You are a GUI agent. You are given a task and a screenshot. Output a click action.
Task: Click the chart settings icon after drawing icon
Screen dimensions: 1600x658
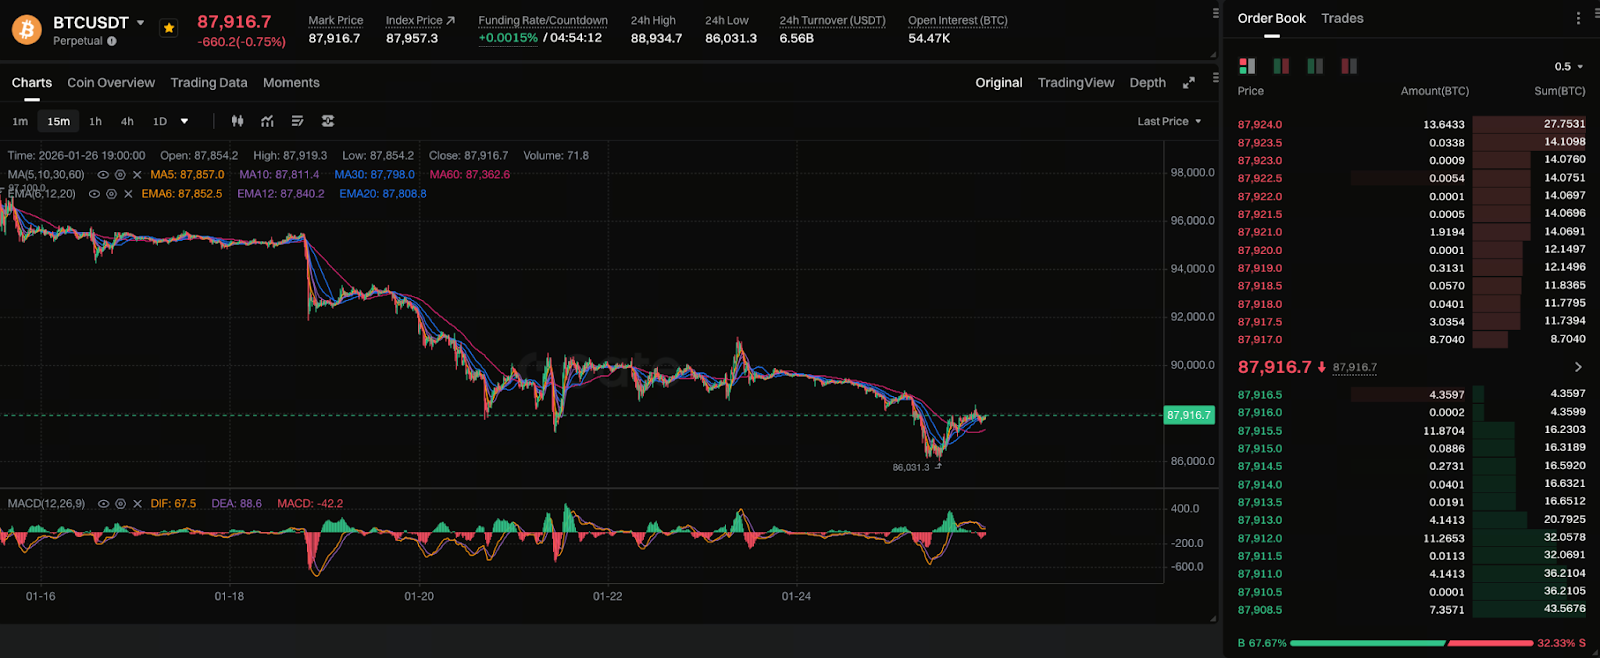tap(328, 121)
